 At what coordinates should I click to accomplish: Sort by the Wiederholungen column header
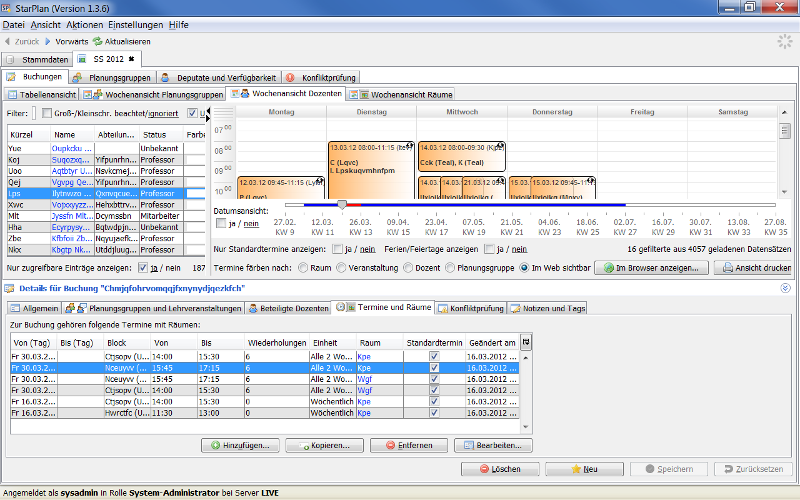click(x=277, y=343)
